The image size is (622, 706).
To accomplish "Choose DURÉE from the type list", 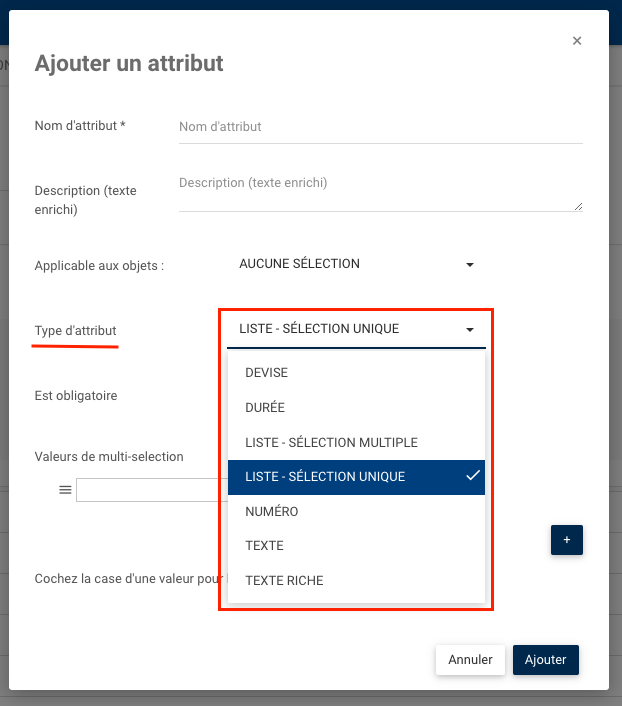I will click(x=265, y=408).
